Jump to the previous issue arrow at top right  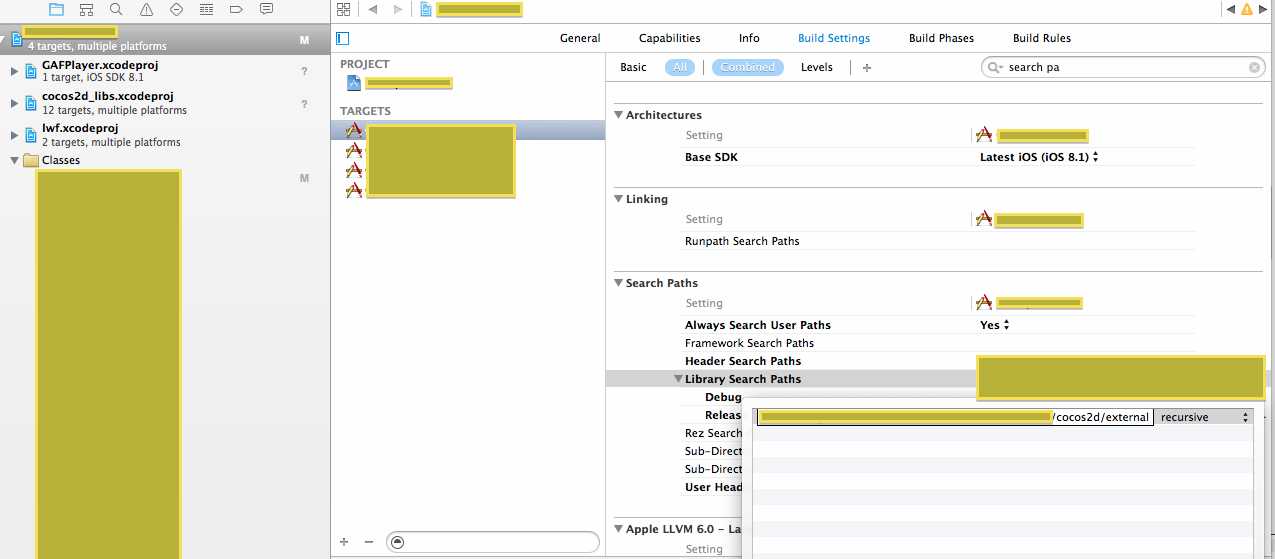[1229, 9]
